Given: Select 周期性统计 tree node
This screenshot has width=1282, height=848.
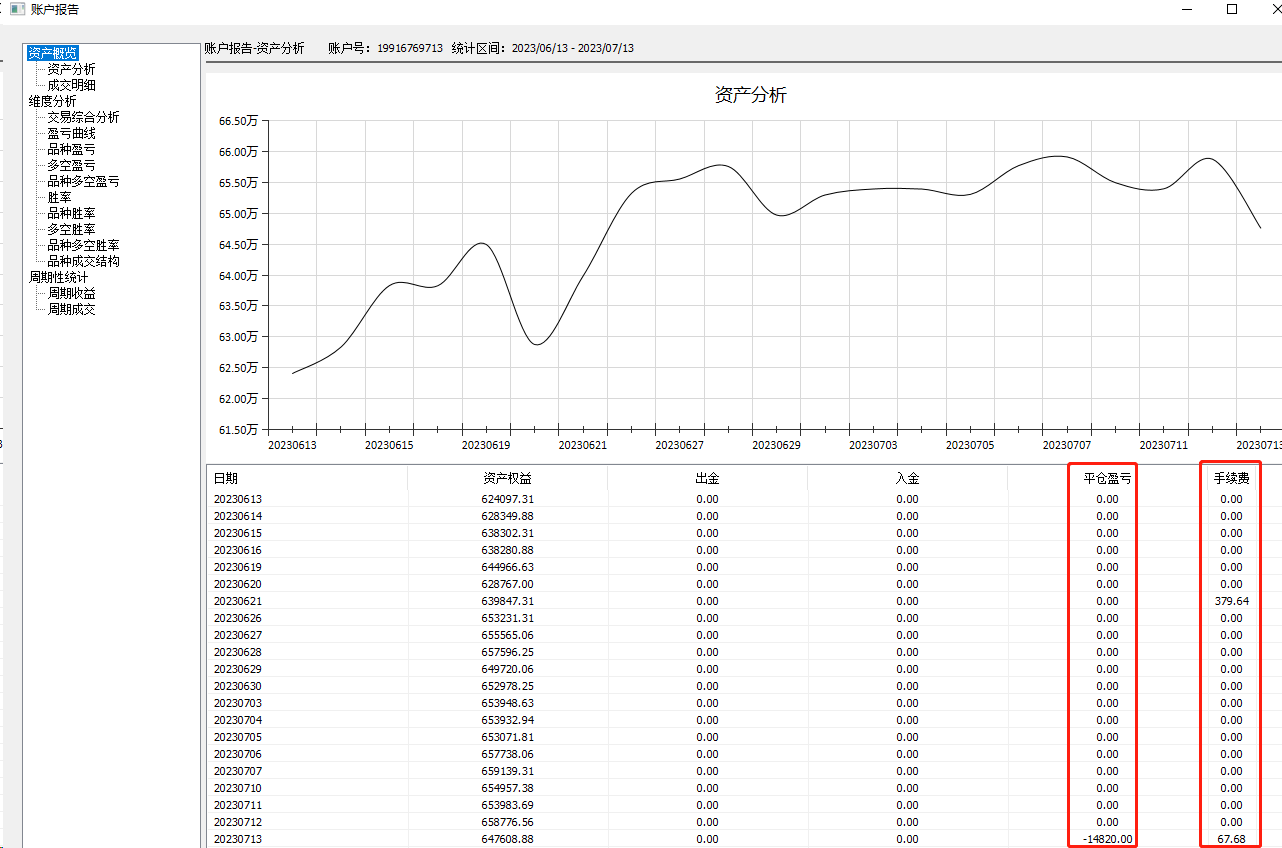Looking at the screenshot, I should [59, 277].
